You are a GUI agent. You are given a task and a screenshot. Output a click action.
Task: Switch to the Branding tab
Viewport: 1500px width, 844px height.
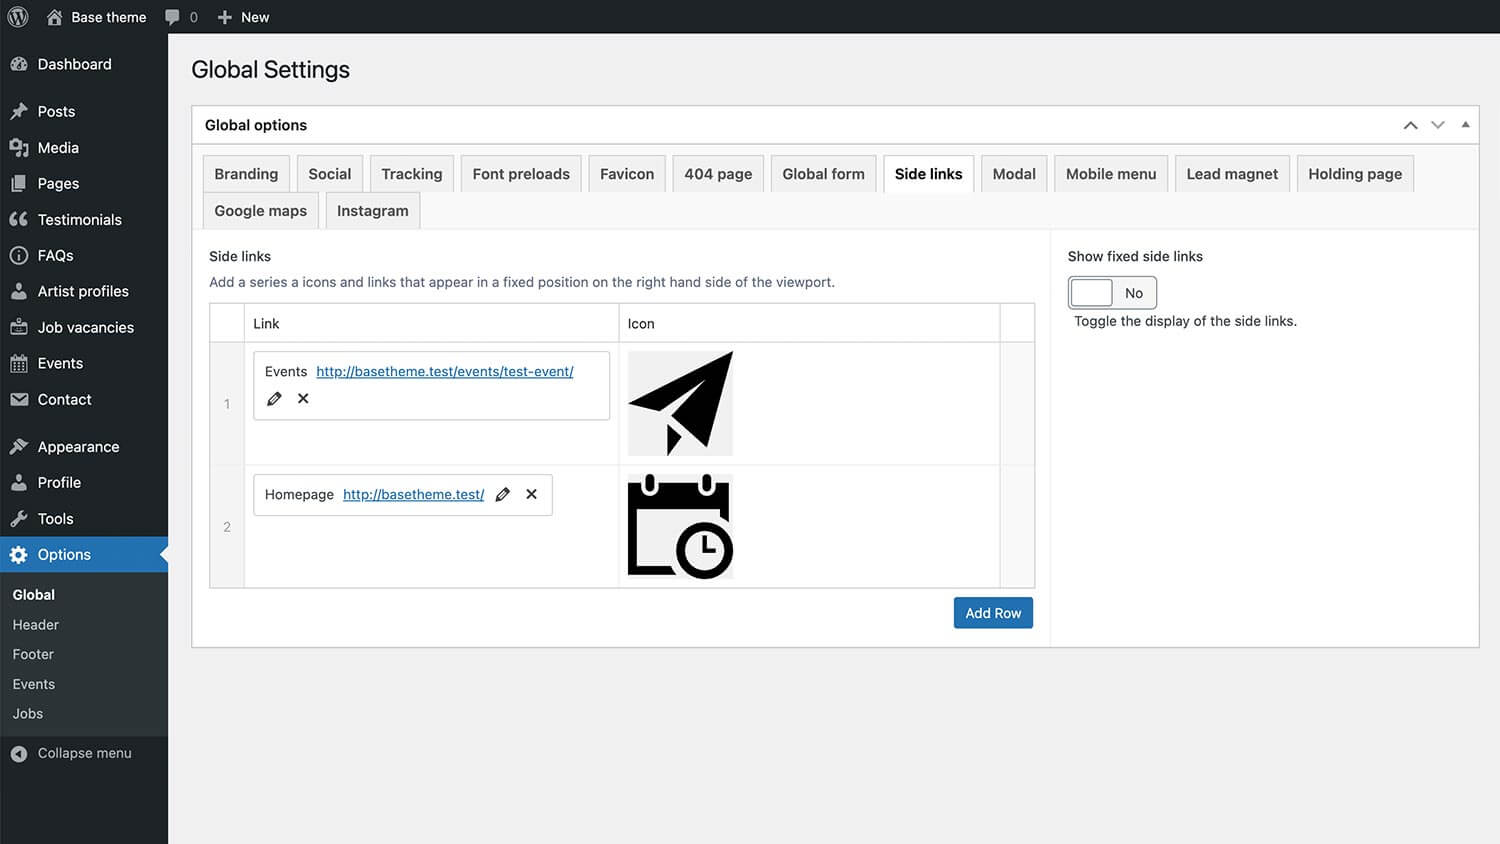pyautogui.click(x=246, y=174)
